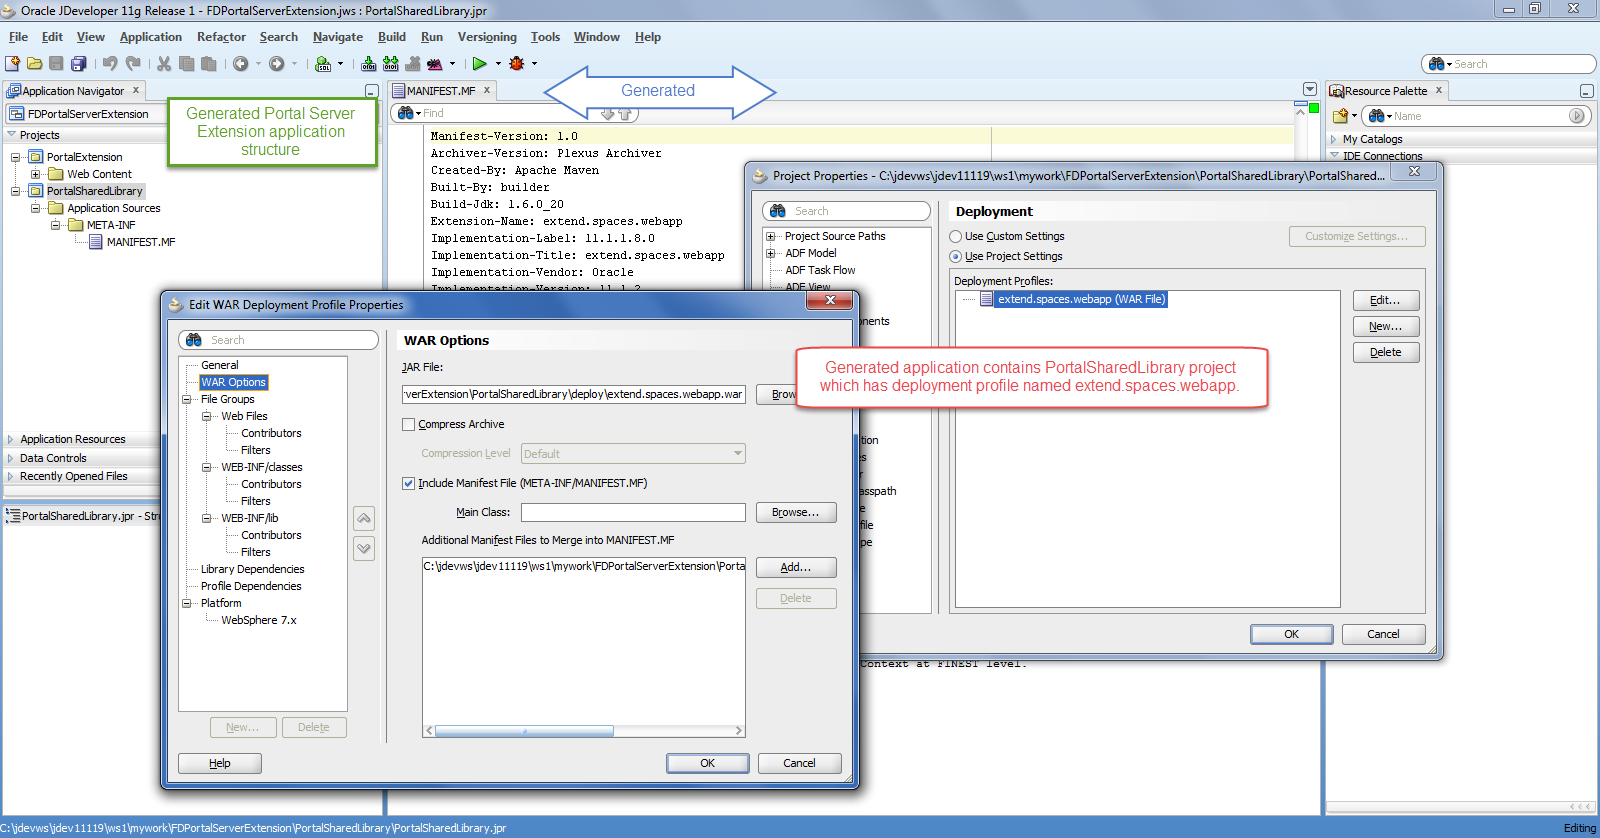This screenshot has height=838, width=1600.
Task: Click the Back navigation toolbar icon
Action: [241, 63]
